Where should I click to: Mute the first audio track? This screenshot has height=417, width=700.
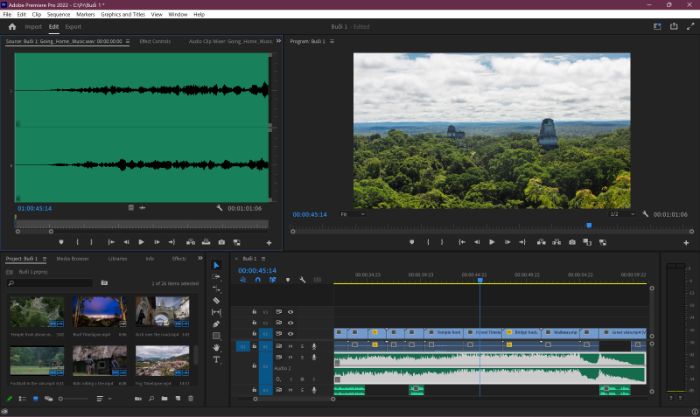(x=291, y=346)
